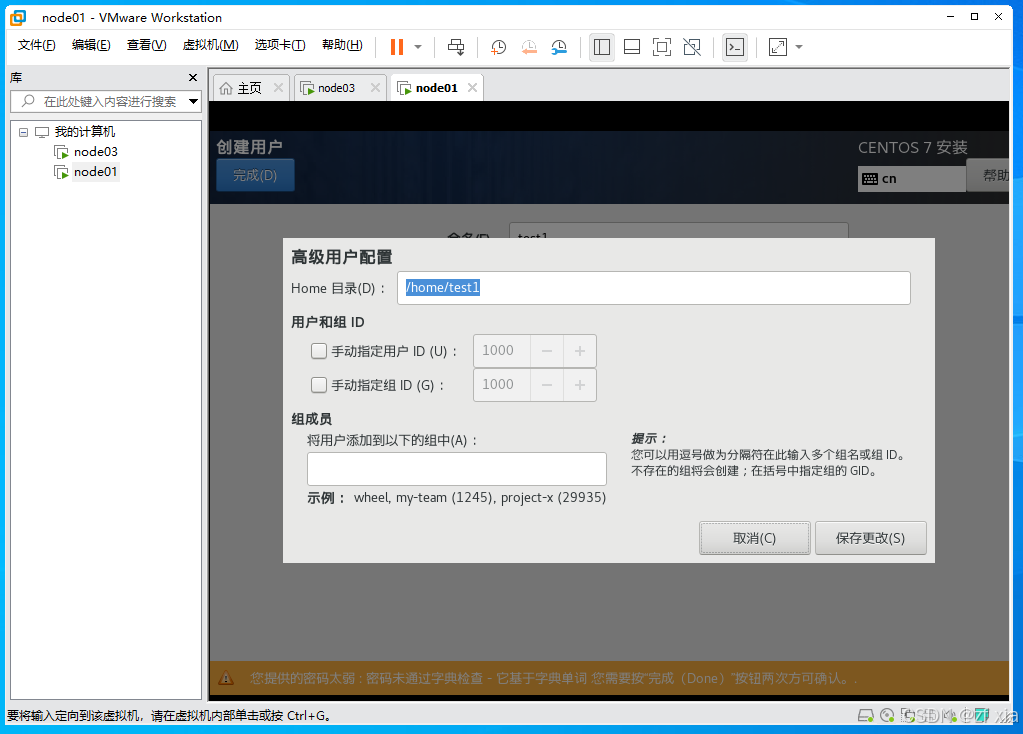
Task: Open the snapshot manager icon
Action: tap(559, 47)
